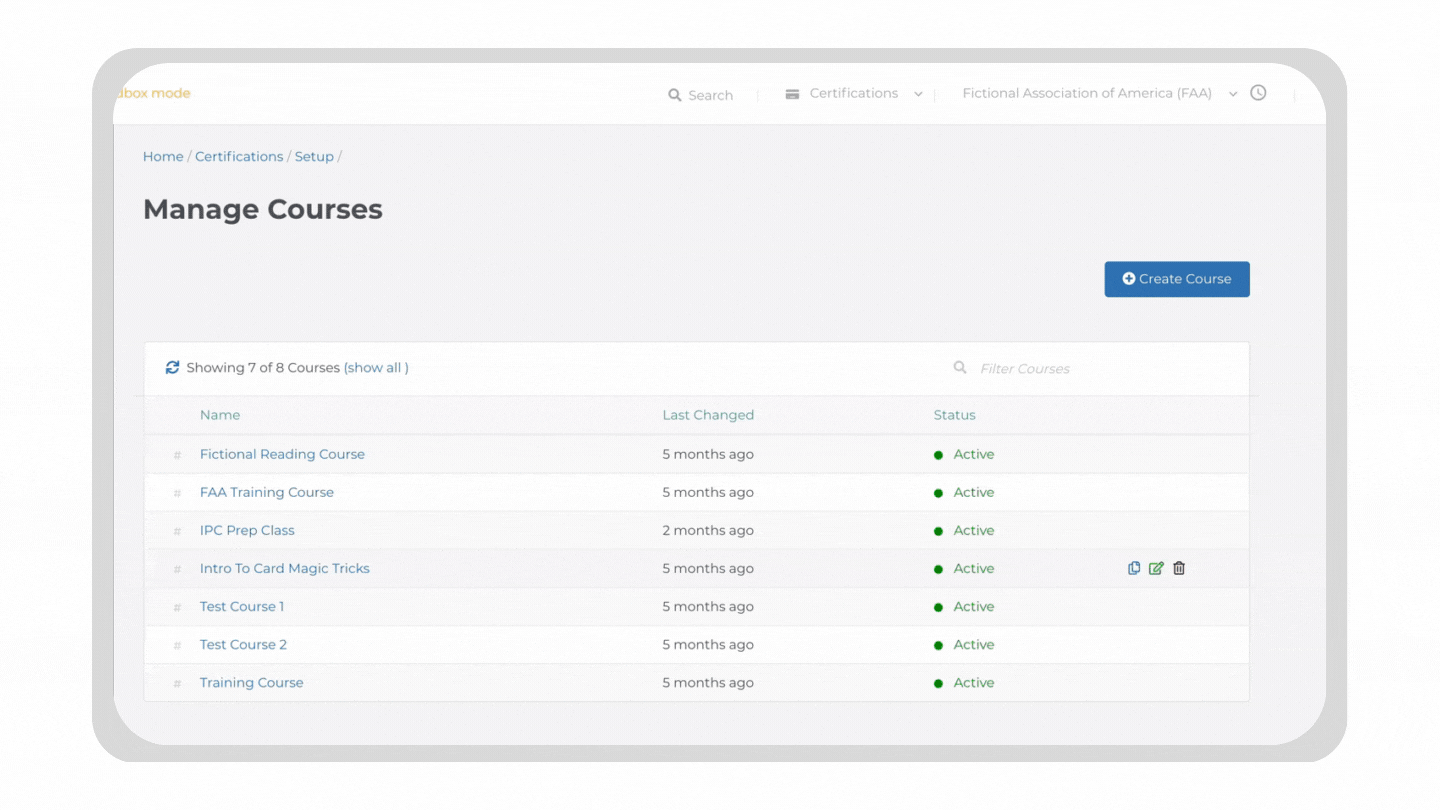Open the IPC Prep Class link

click(247, 530)
